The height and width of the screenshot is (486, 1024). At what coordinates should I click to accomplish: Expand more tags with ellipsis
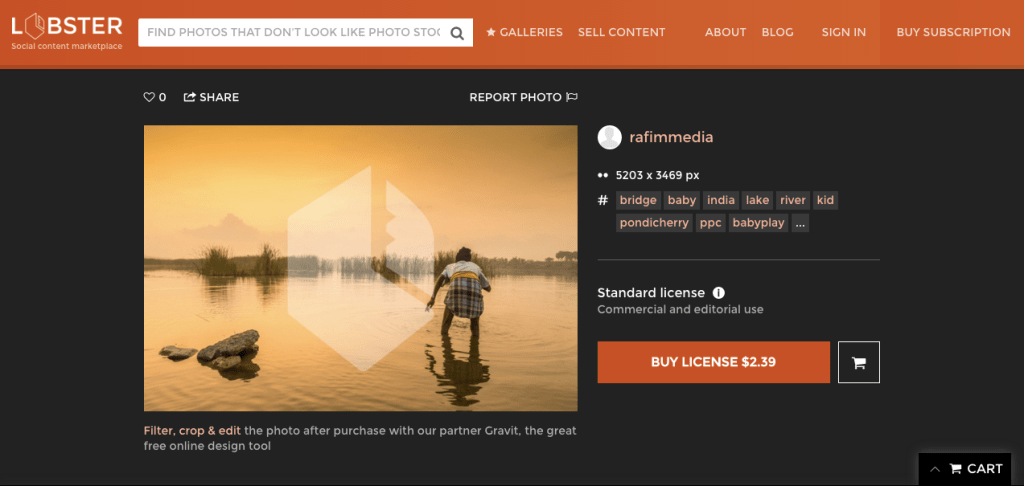point(799,223)
